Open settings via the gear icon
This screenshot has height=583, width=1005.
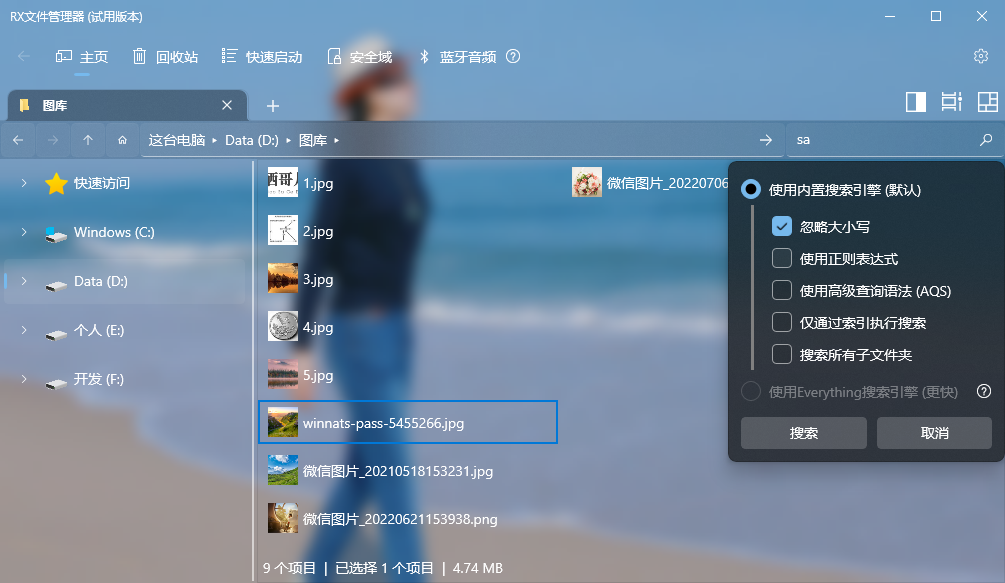981,56
